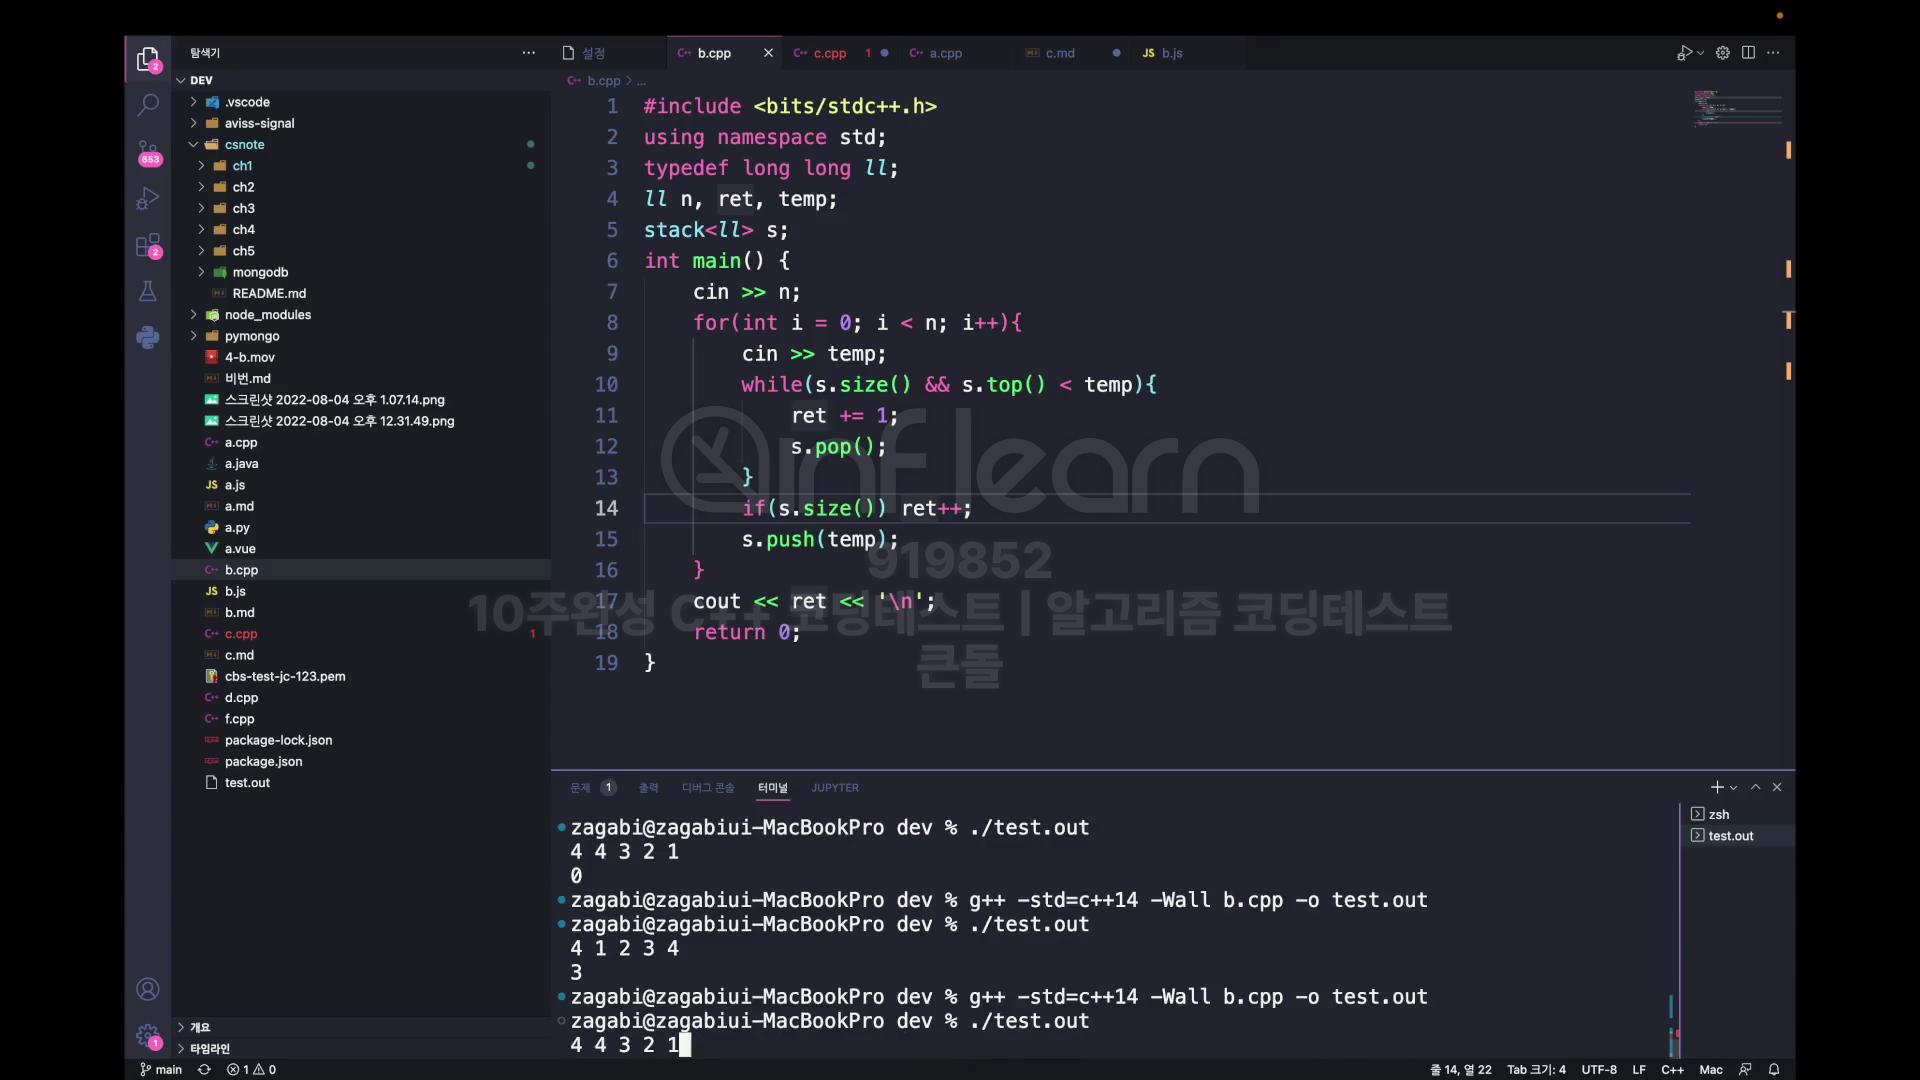Switch to the c.cpp editor tab
The image size is (1920, 1080).
pyautogui.click(x=829, y=53)
